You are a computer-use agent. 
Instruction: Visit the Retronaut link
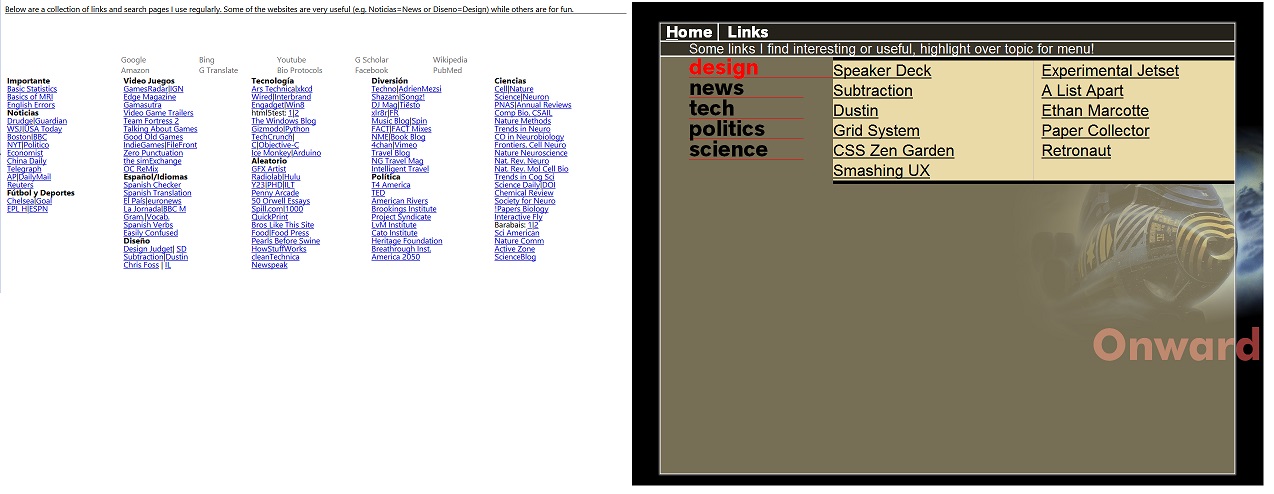[1076, 151]
